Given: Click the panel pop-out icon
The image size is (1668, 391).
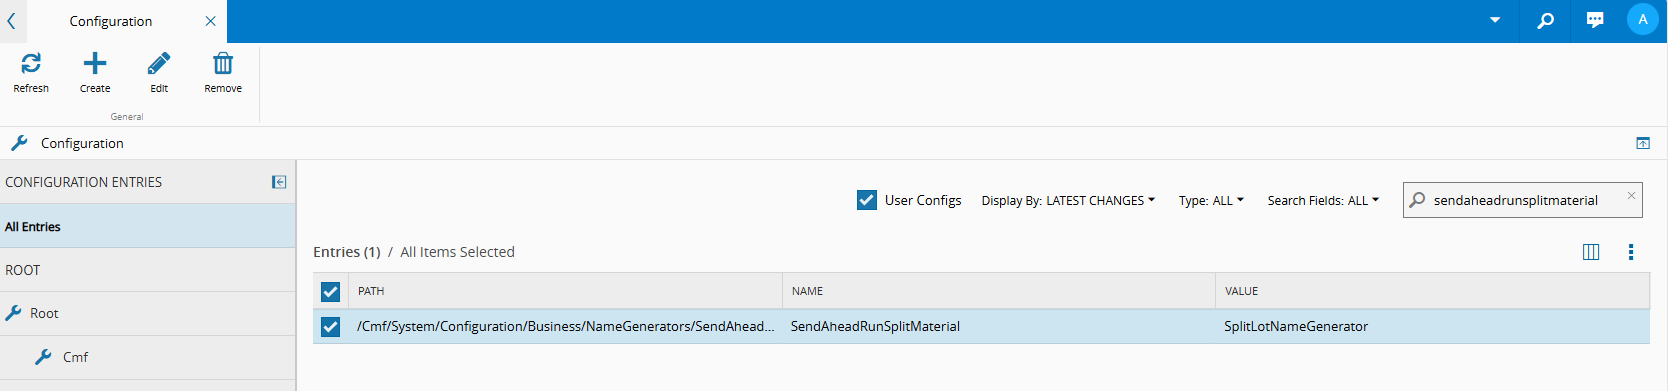Looking at the screenshot, I should (x=1643, y=143).
